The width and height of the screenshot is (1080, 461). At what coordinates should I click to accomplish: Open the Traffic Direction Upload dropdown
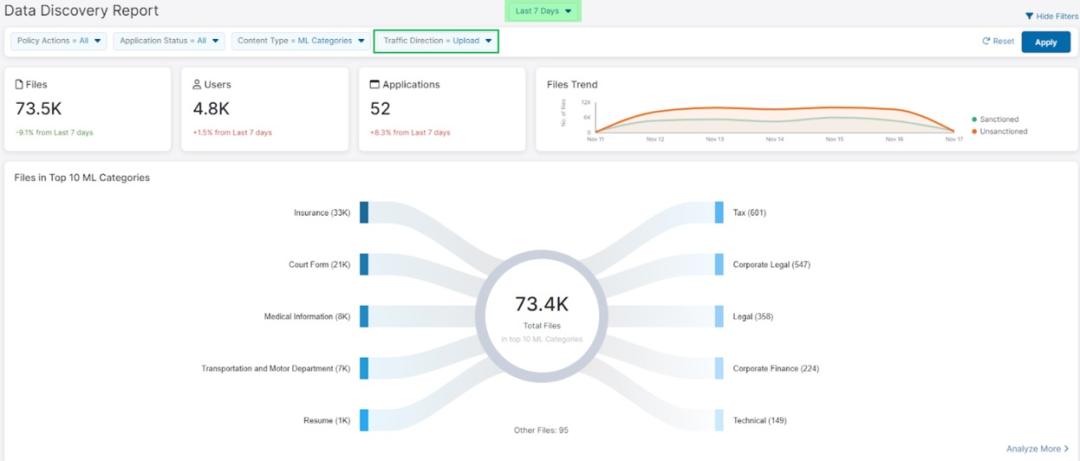436,41
